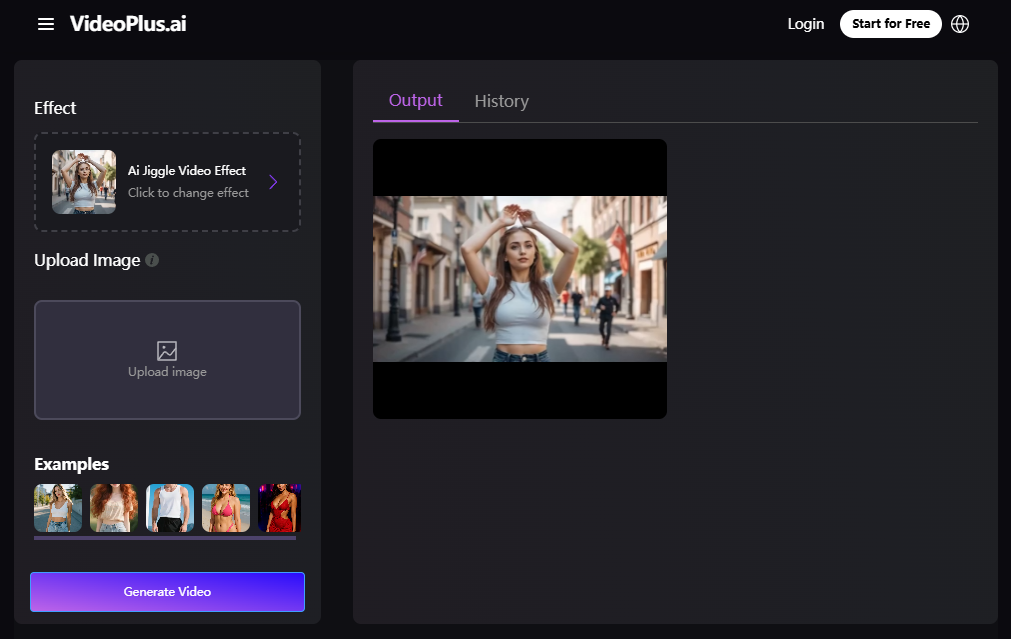
Task: Choose the first example with street background
Action: click(58, 507)
